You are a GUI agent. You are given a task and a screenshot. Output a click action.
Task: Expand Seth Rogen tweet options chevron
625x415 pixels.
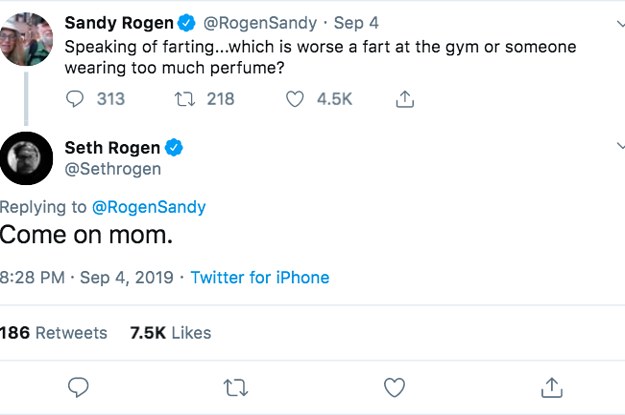pos(619,146)
